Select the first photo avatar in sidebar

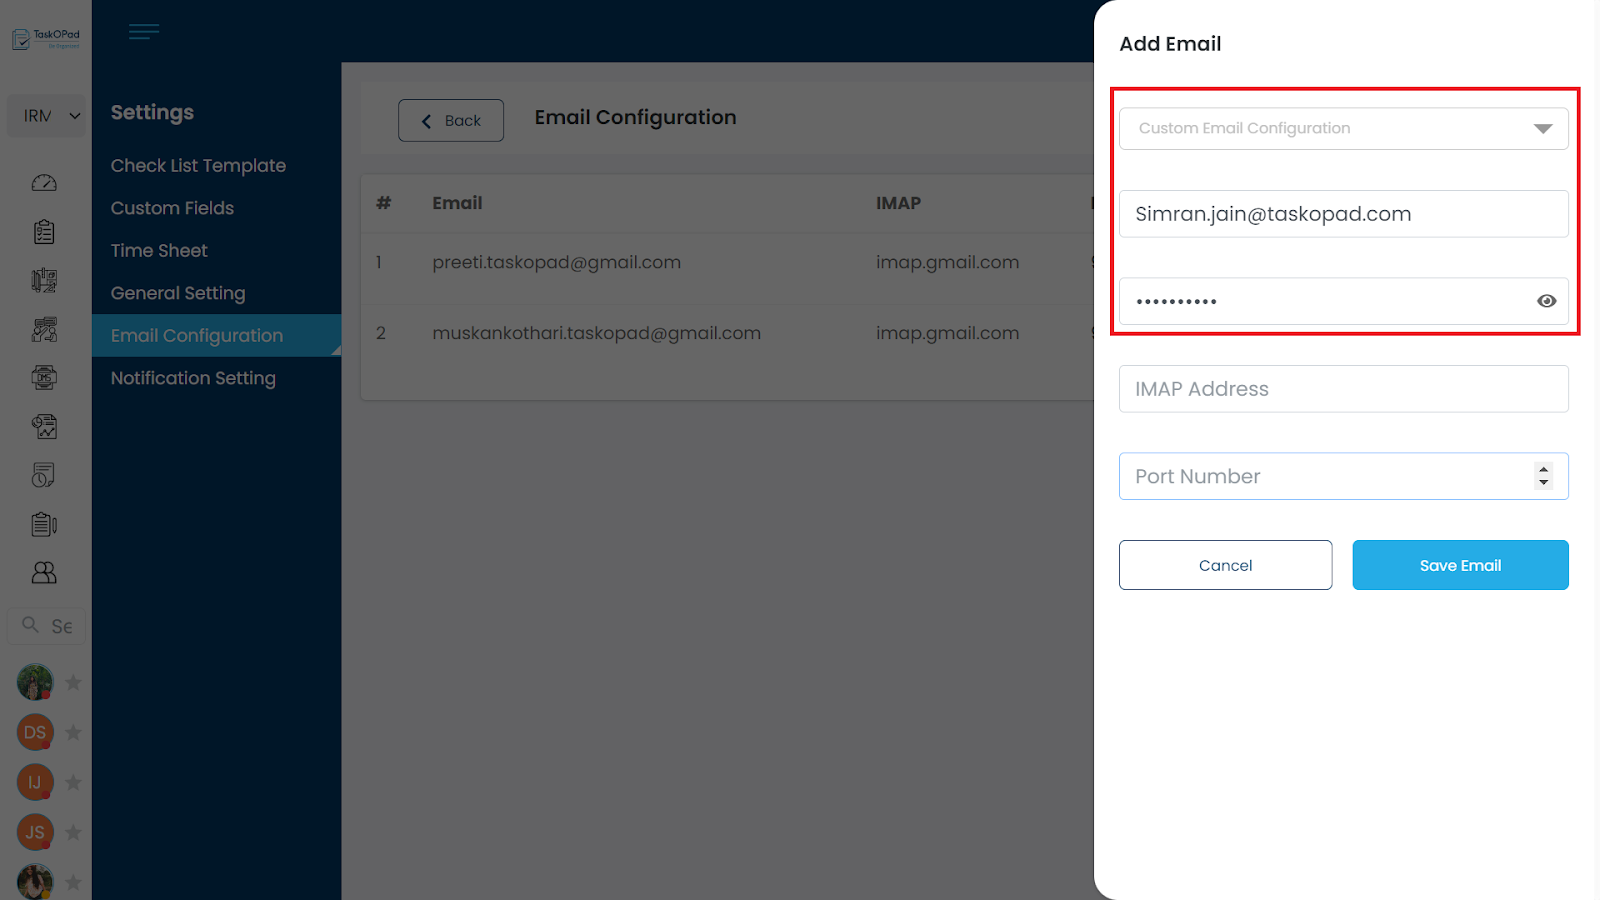tap(35, 682)
